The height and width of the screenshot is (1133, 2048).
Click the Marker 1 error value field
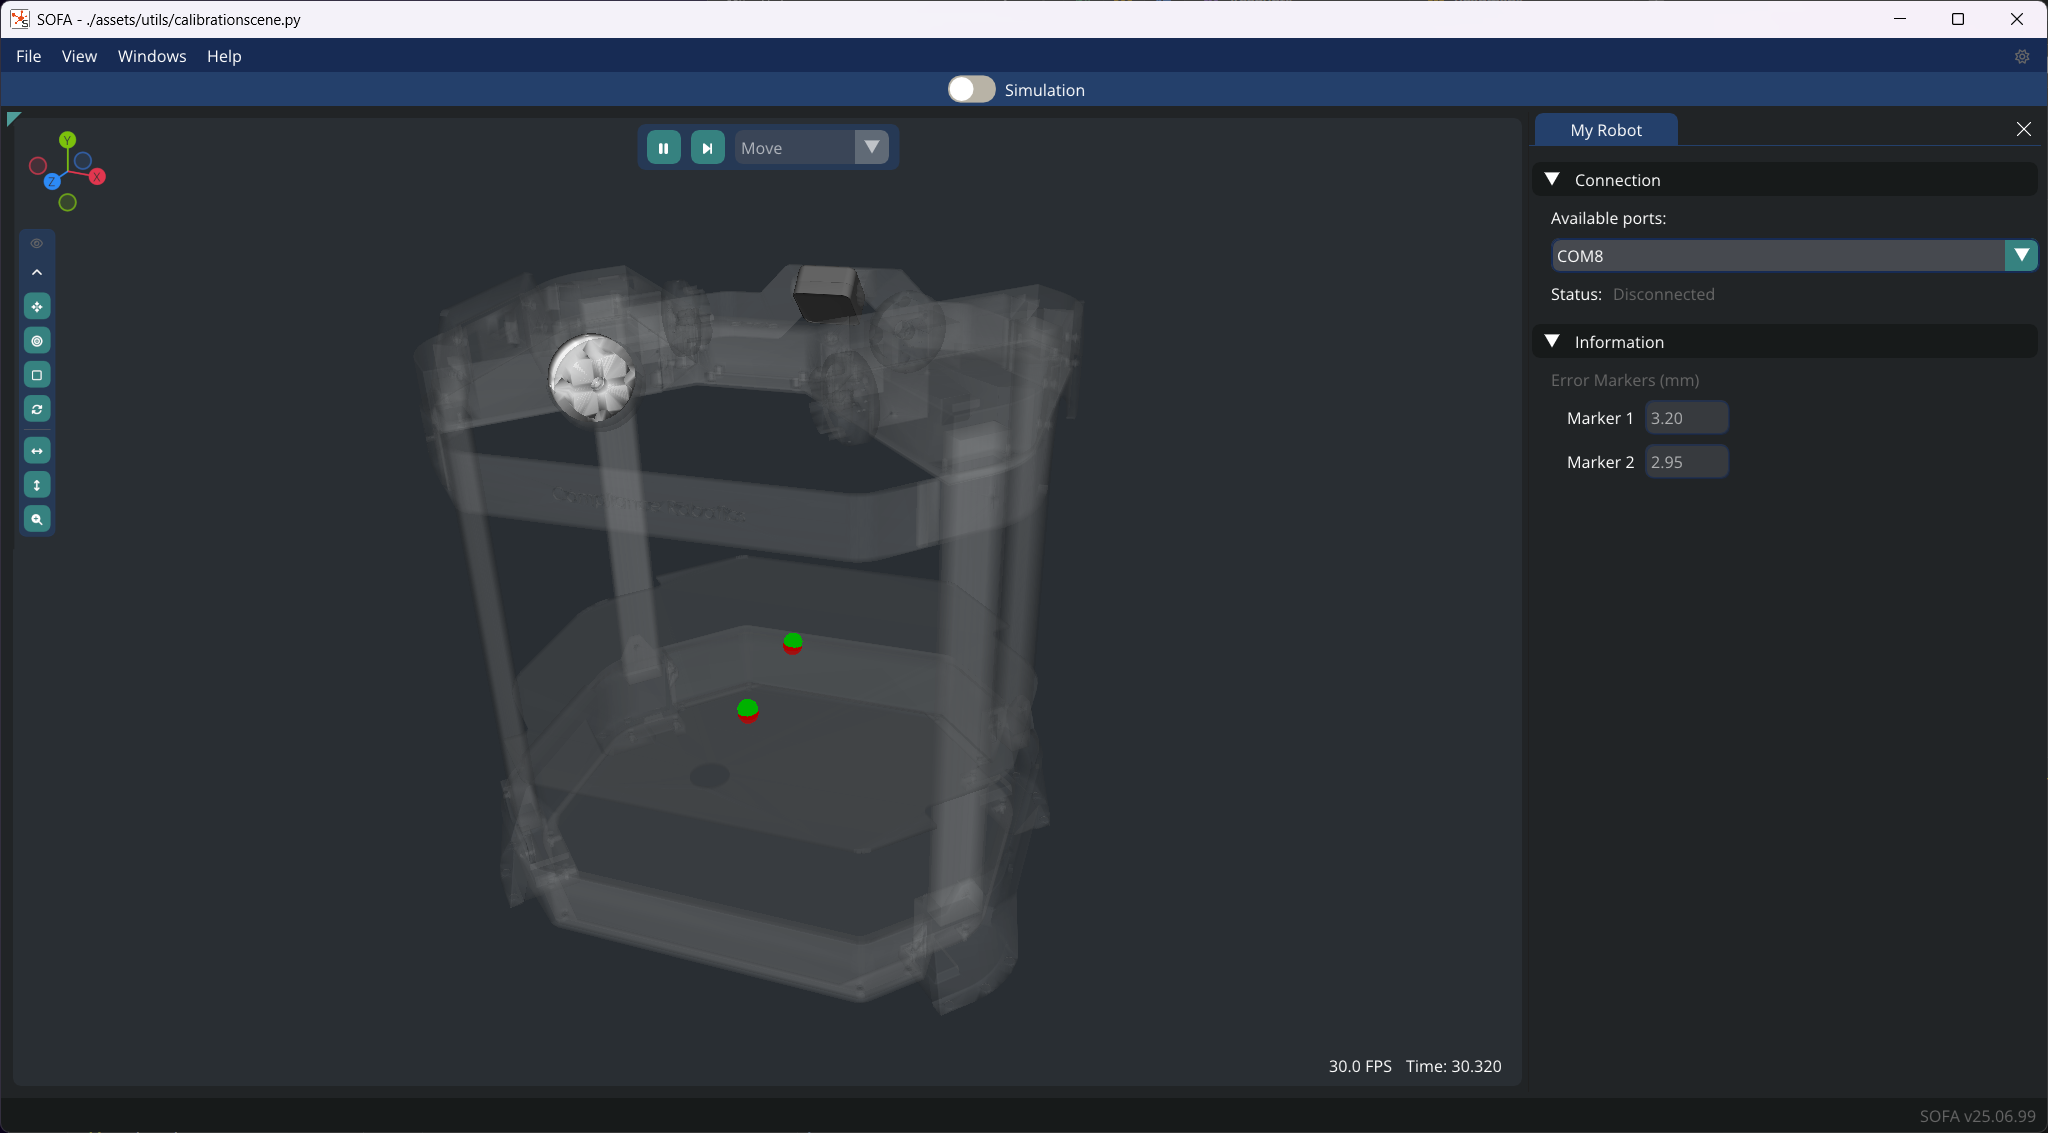point(1686,418)
